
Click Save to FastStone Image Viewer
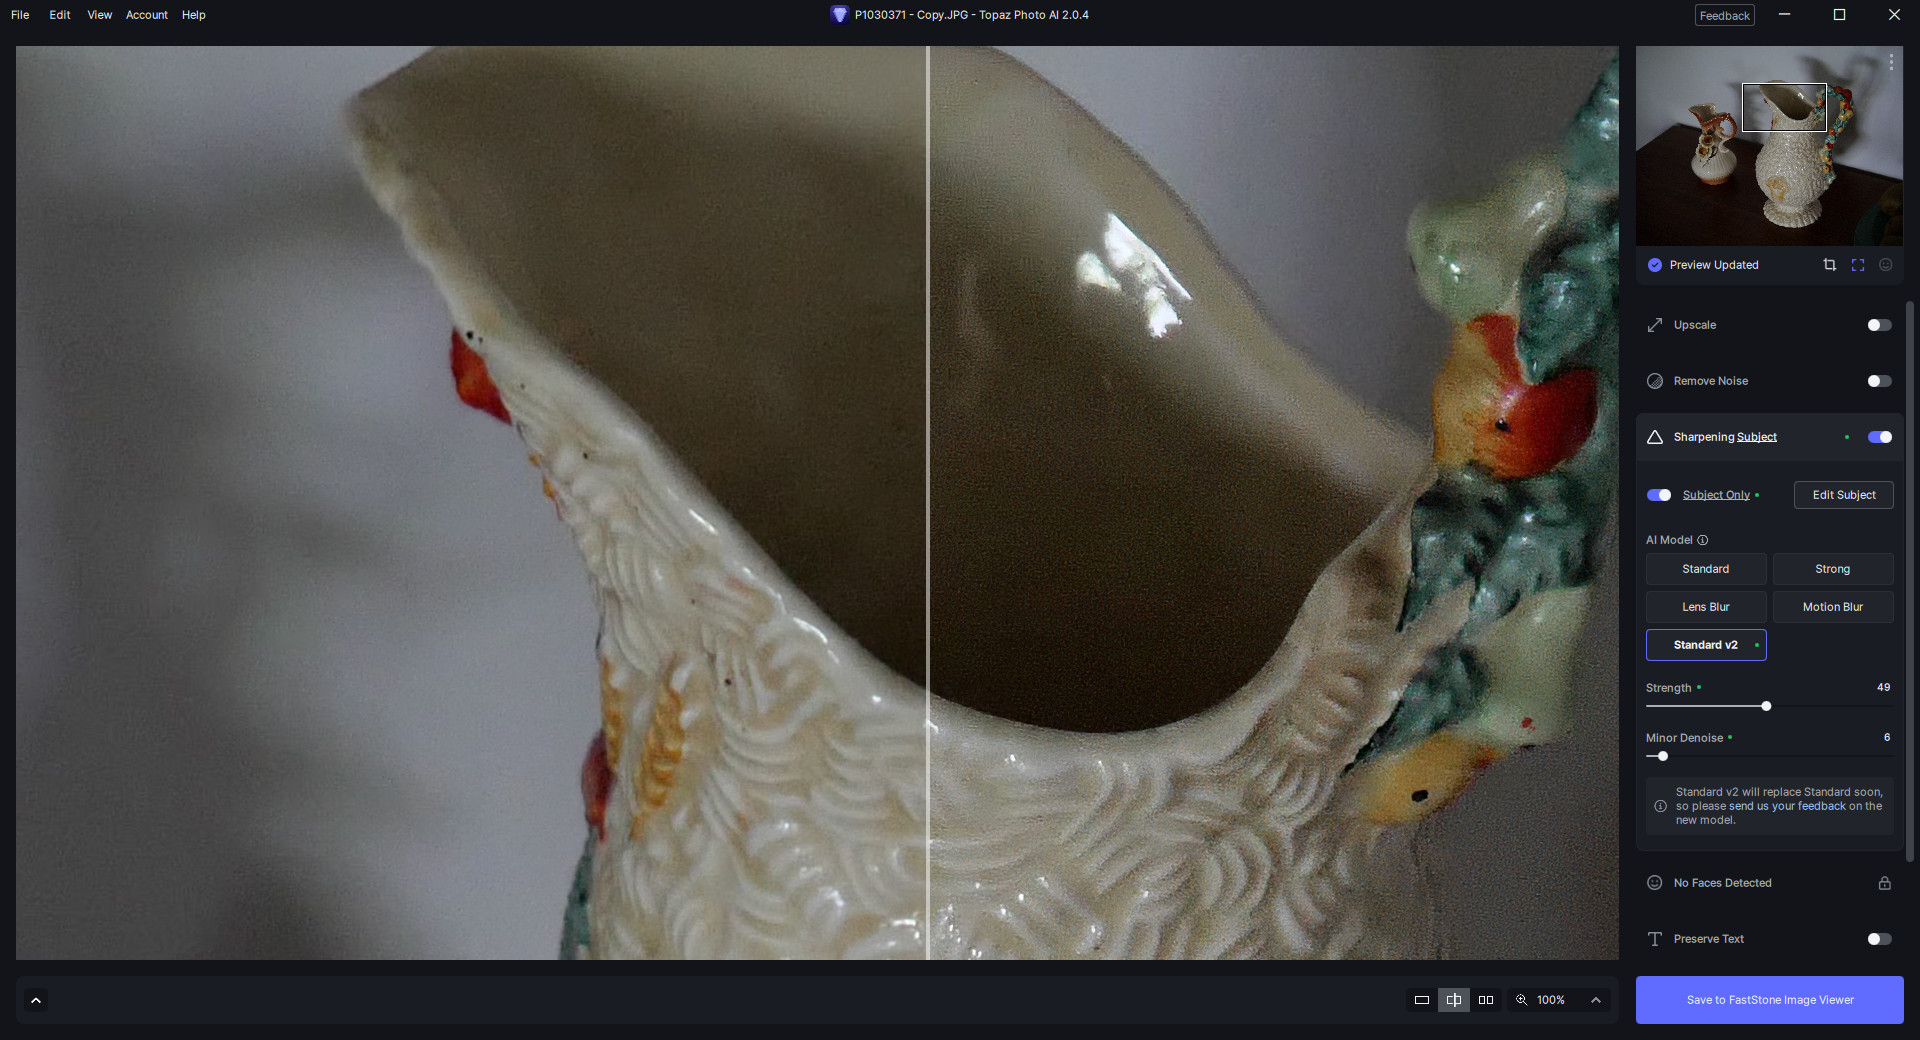[1769, 1000]
